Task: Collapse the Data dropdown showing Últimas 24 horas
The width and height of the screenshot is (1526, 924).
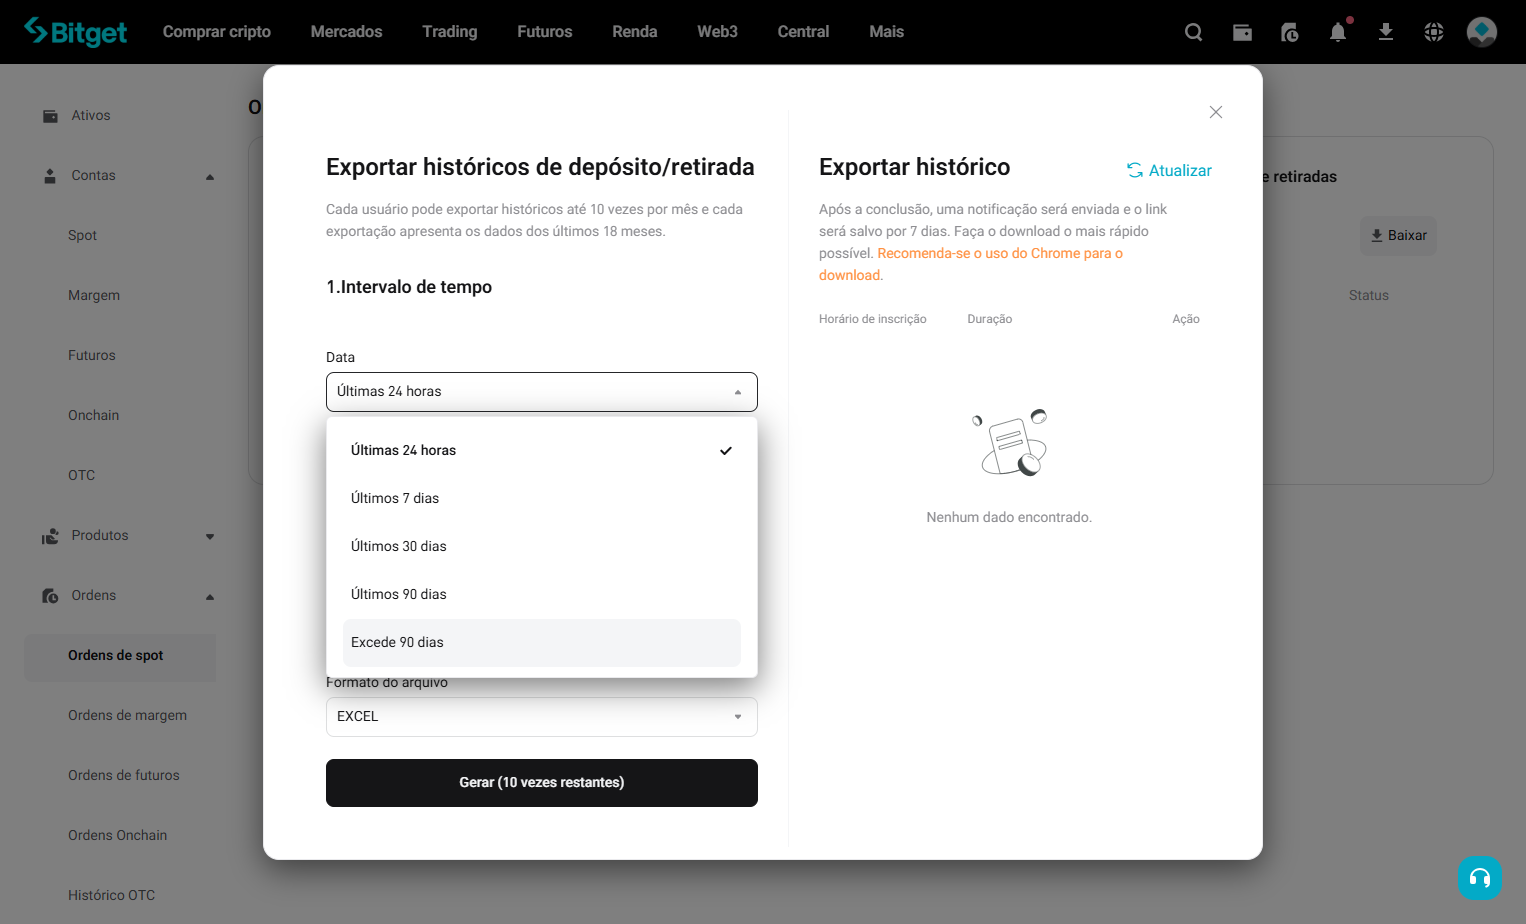Action: point(542,392)
